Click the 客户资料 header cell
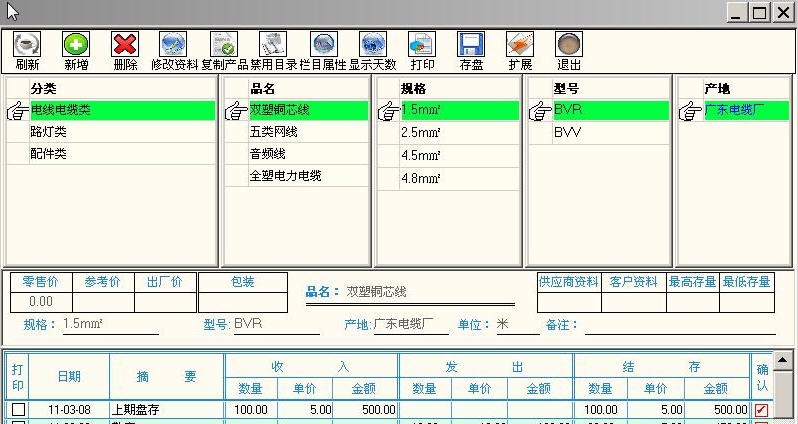 pos(634,282)
